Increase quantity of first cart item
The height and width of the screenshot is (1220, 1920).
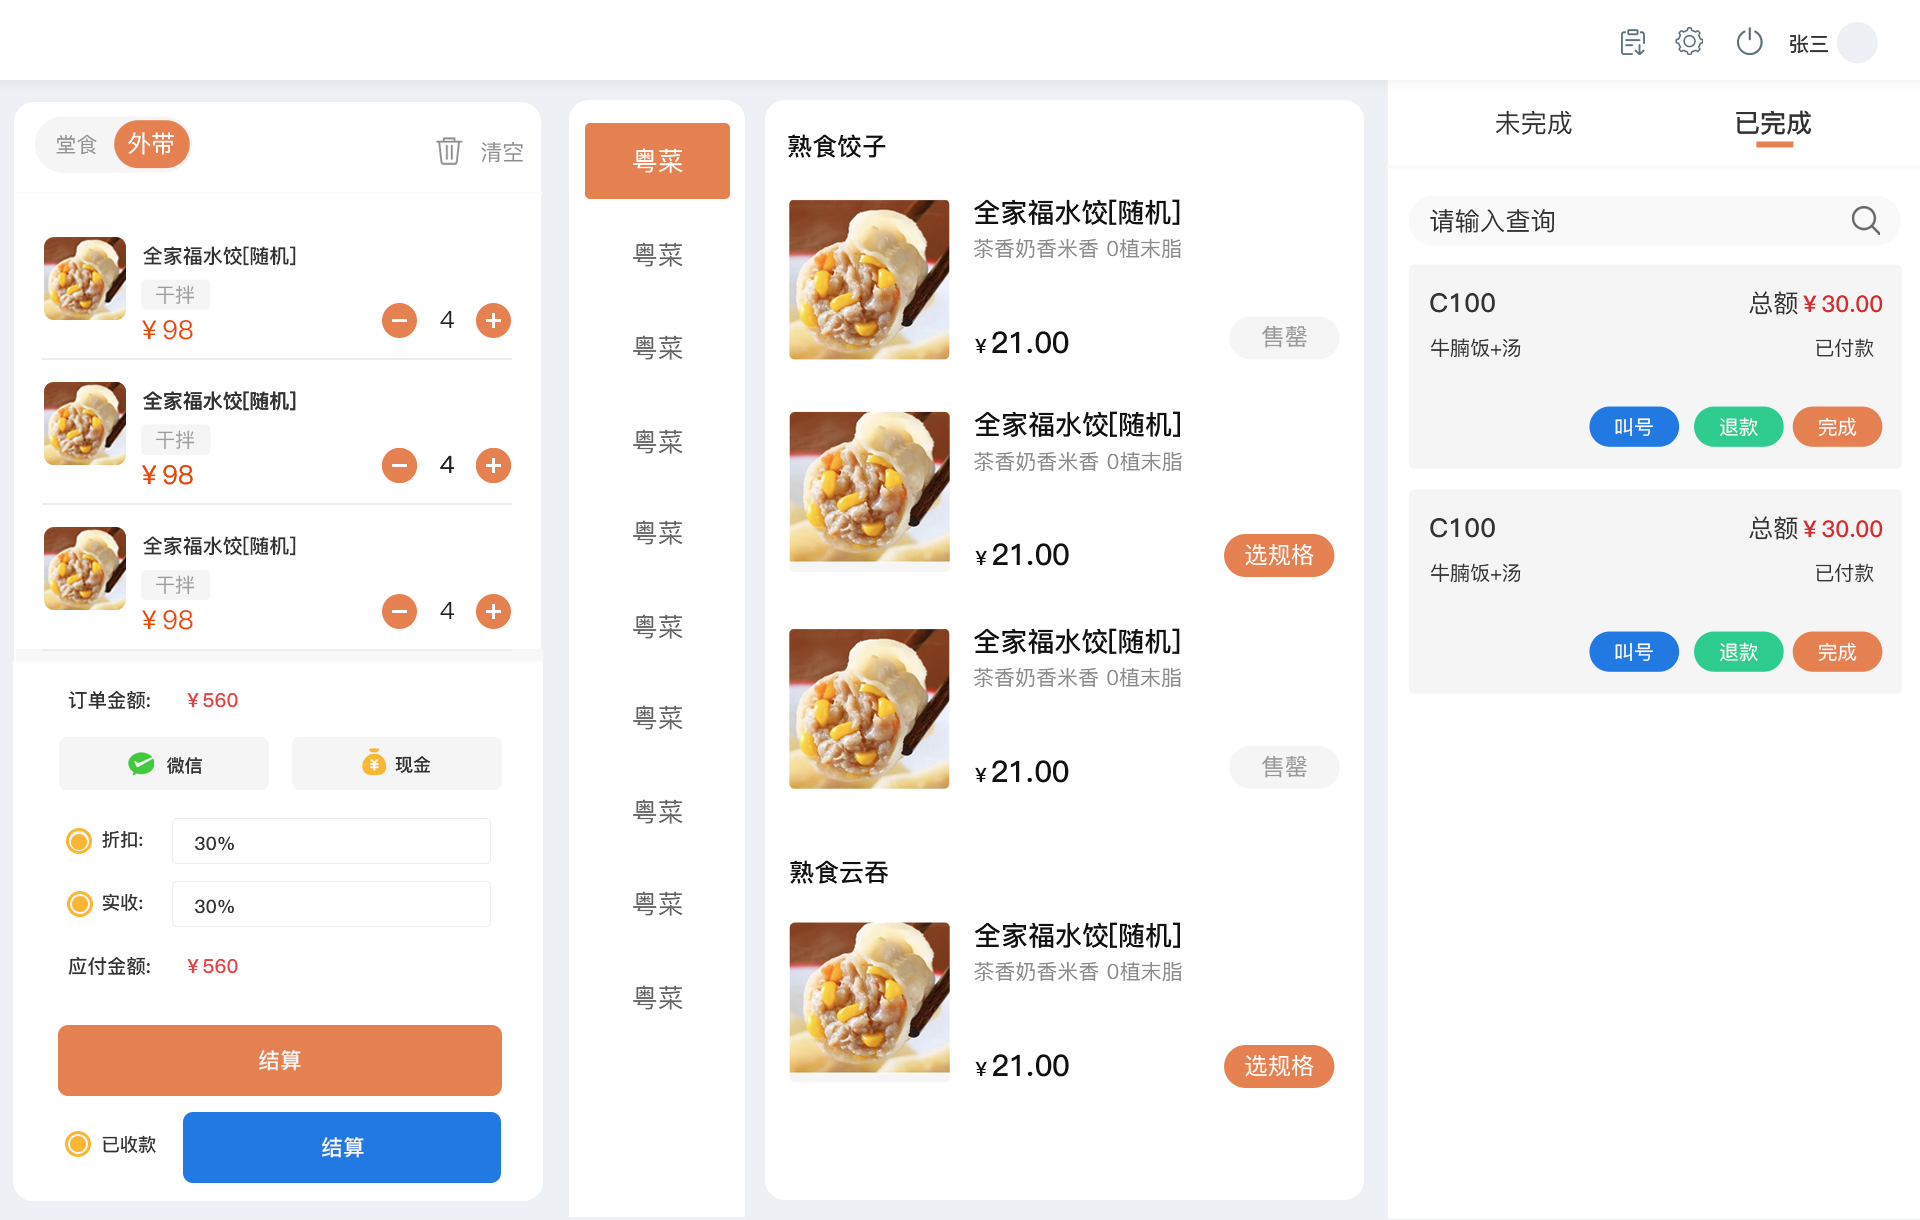click(x=493, y=320)
